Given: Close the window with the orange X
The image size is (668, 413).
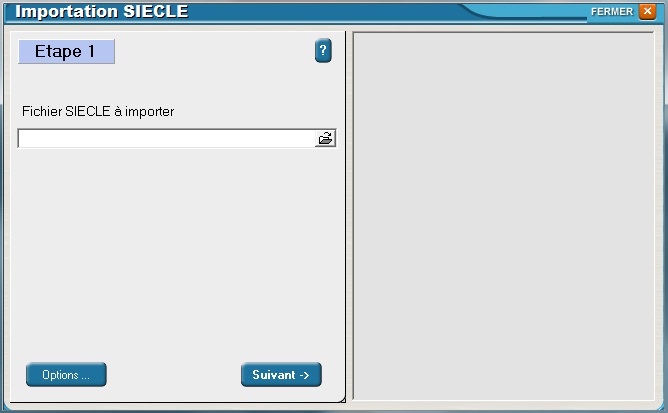Looking at the screenshot, I should (x=648, y=11).
